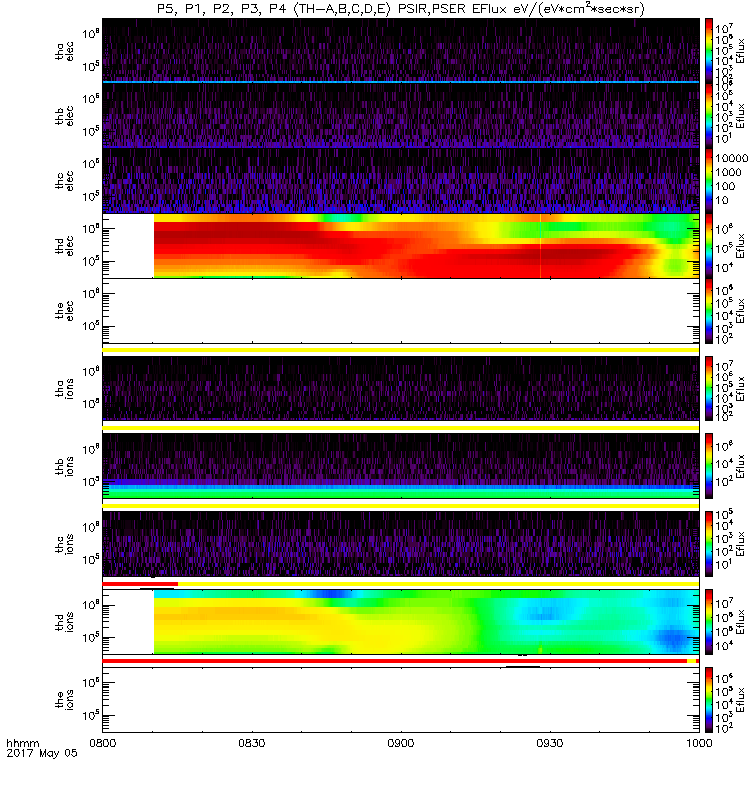Click inside the thb elec spectrogram panel
This screenshot has width=750, height=800.
[x=401, y=116]
